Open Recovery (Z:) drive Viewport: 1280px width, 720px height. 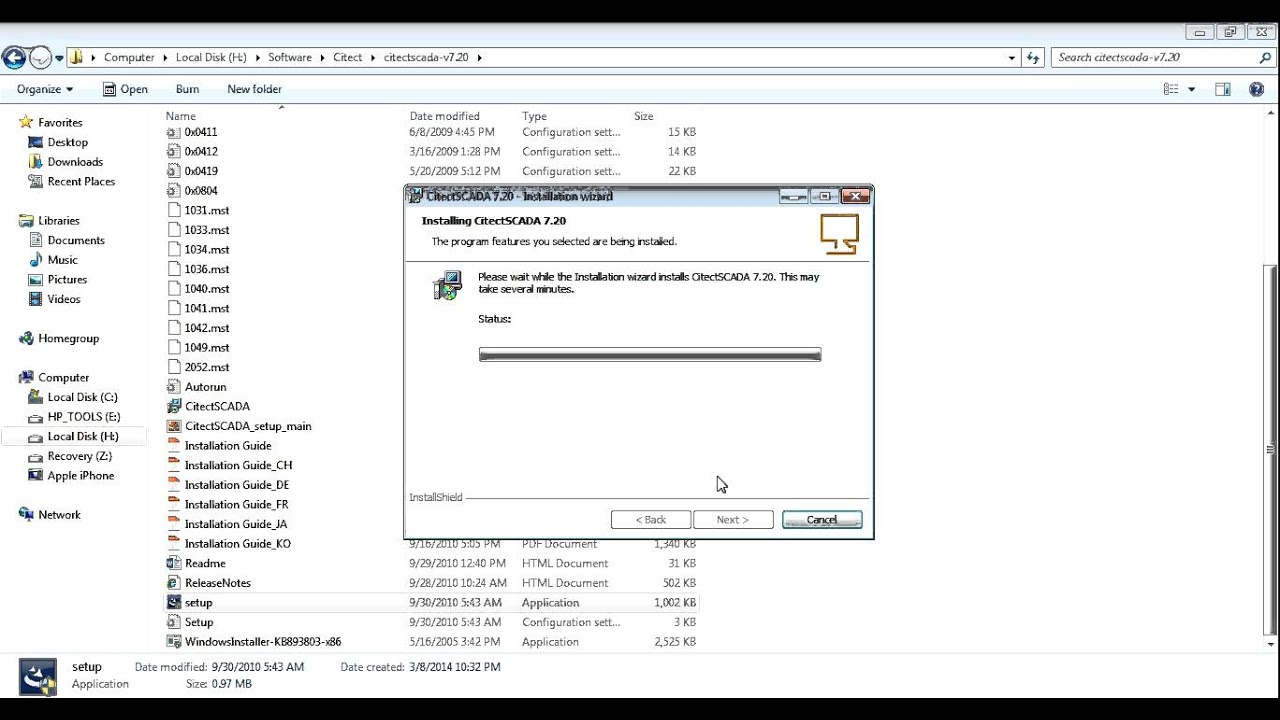pos(79,456)
